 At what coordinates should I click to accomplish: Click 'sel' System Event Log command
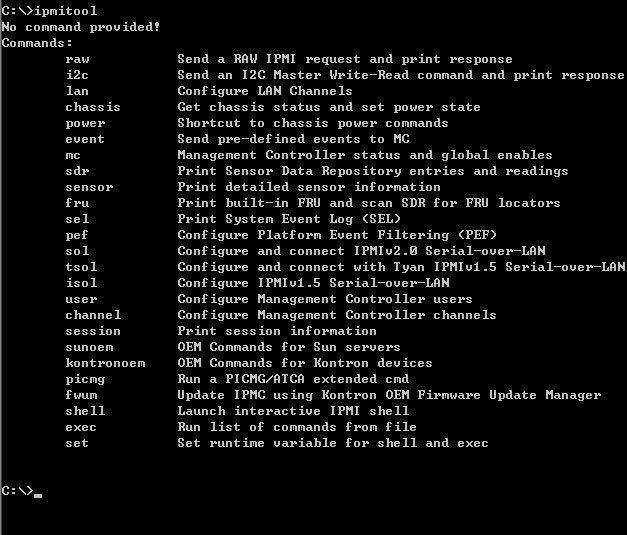point(77,219)
